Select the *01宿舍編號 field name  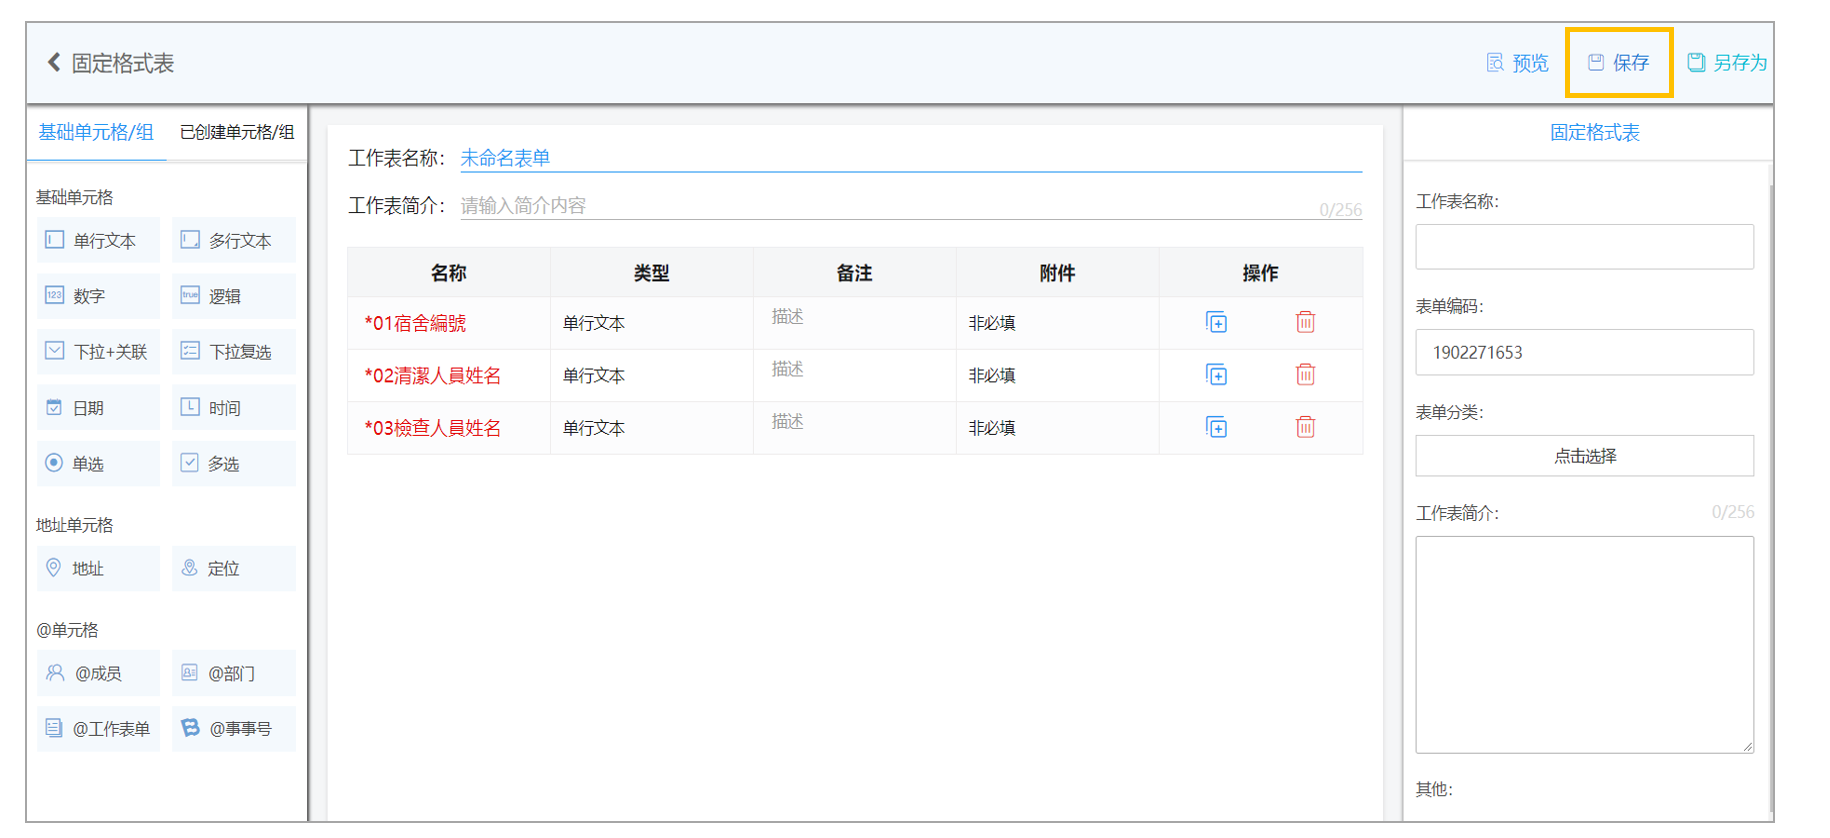tap(415, 323)
